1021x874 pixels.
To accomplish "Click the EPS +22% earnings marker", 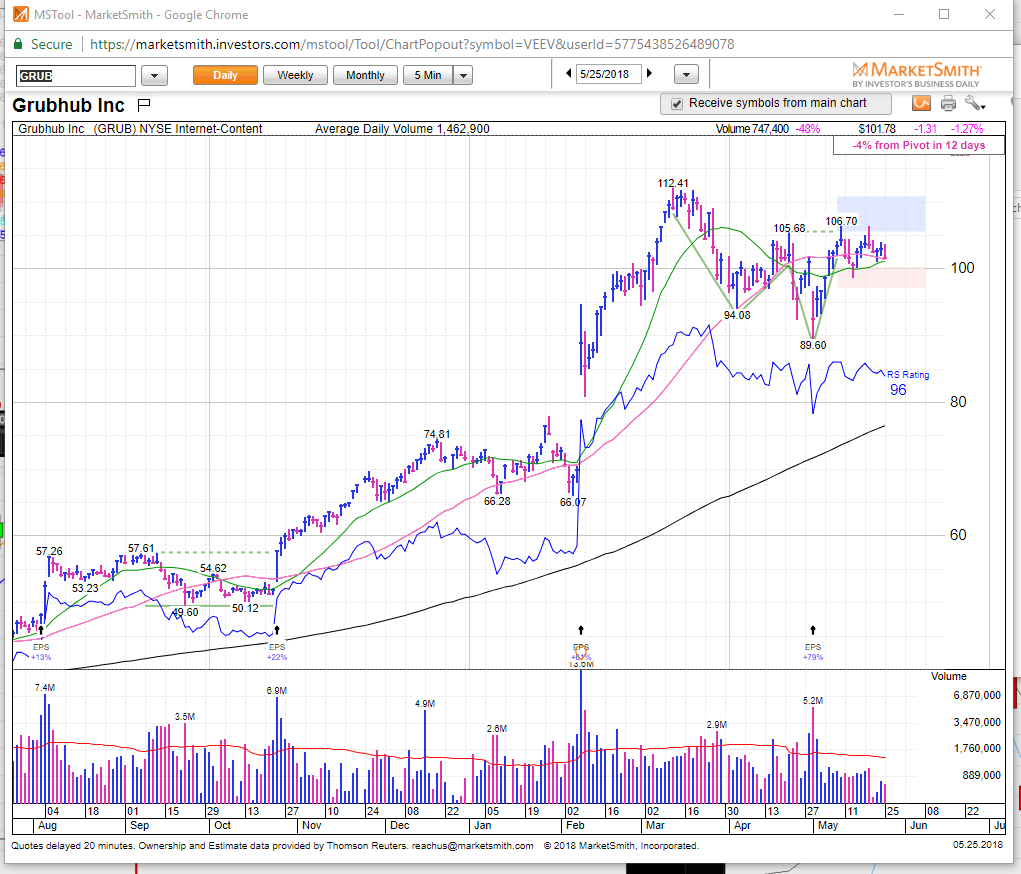I will [x=277, y=651].
